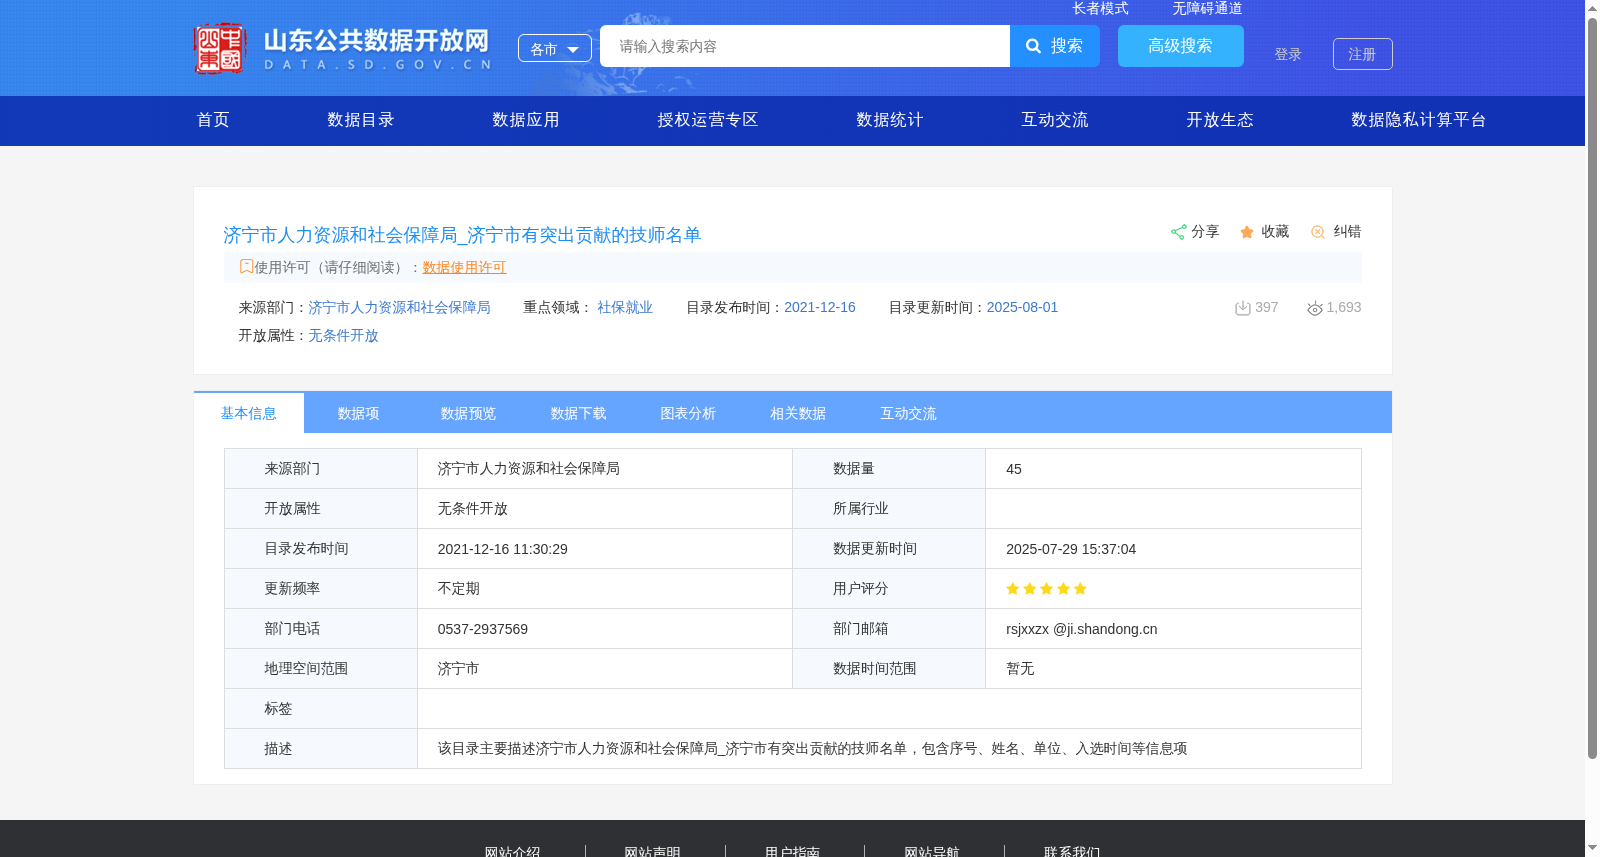The width and height of the screenshot is (1600, 857).
Task: Click the view count eye icon next to 1,693
Action: (1315, 308)
